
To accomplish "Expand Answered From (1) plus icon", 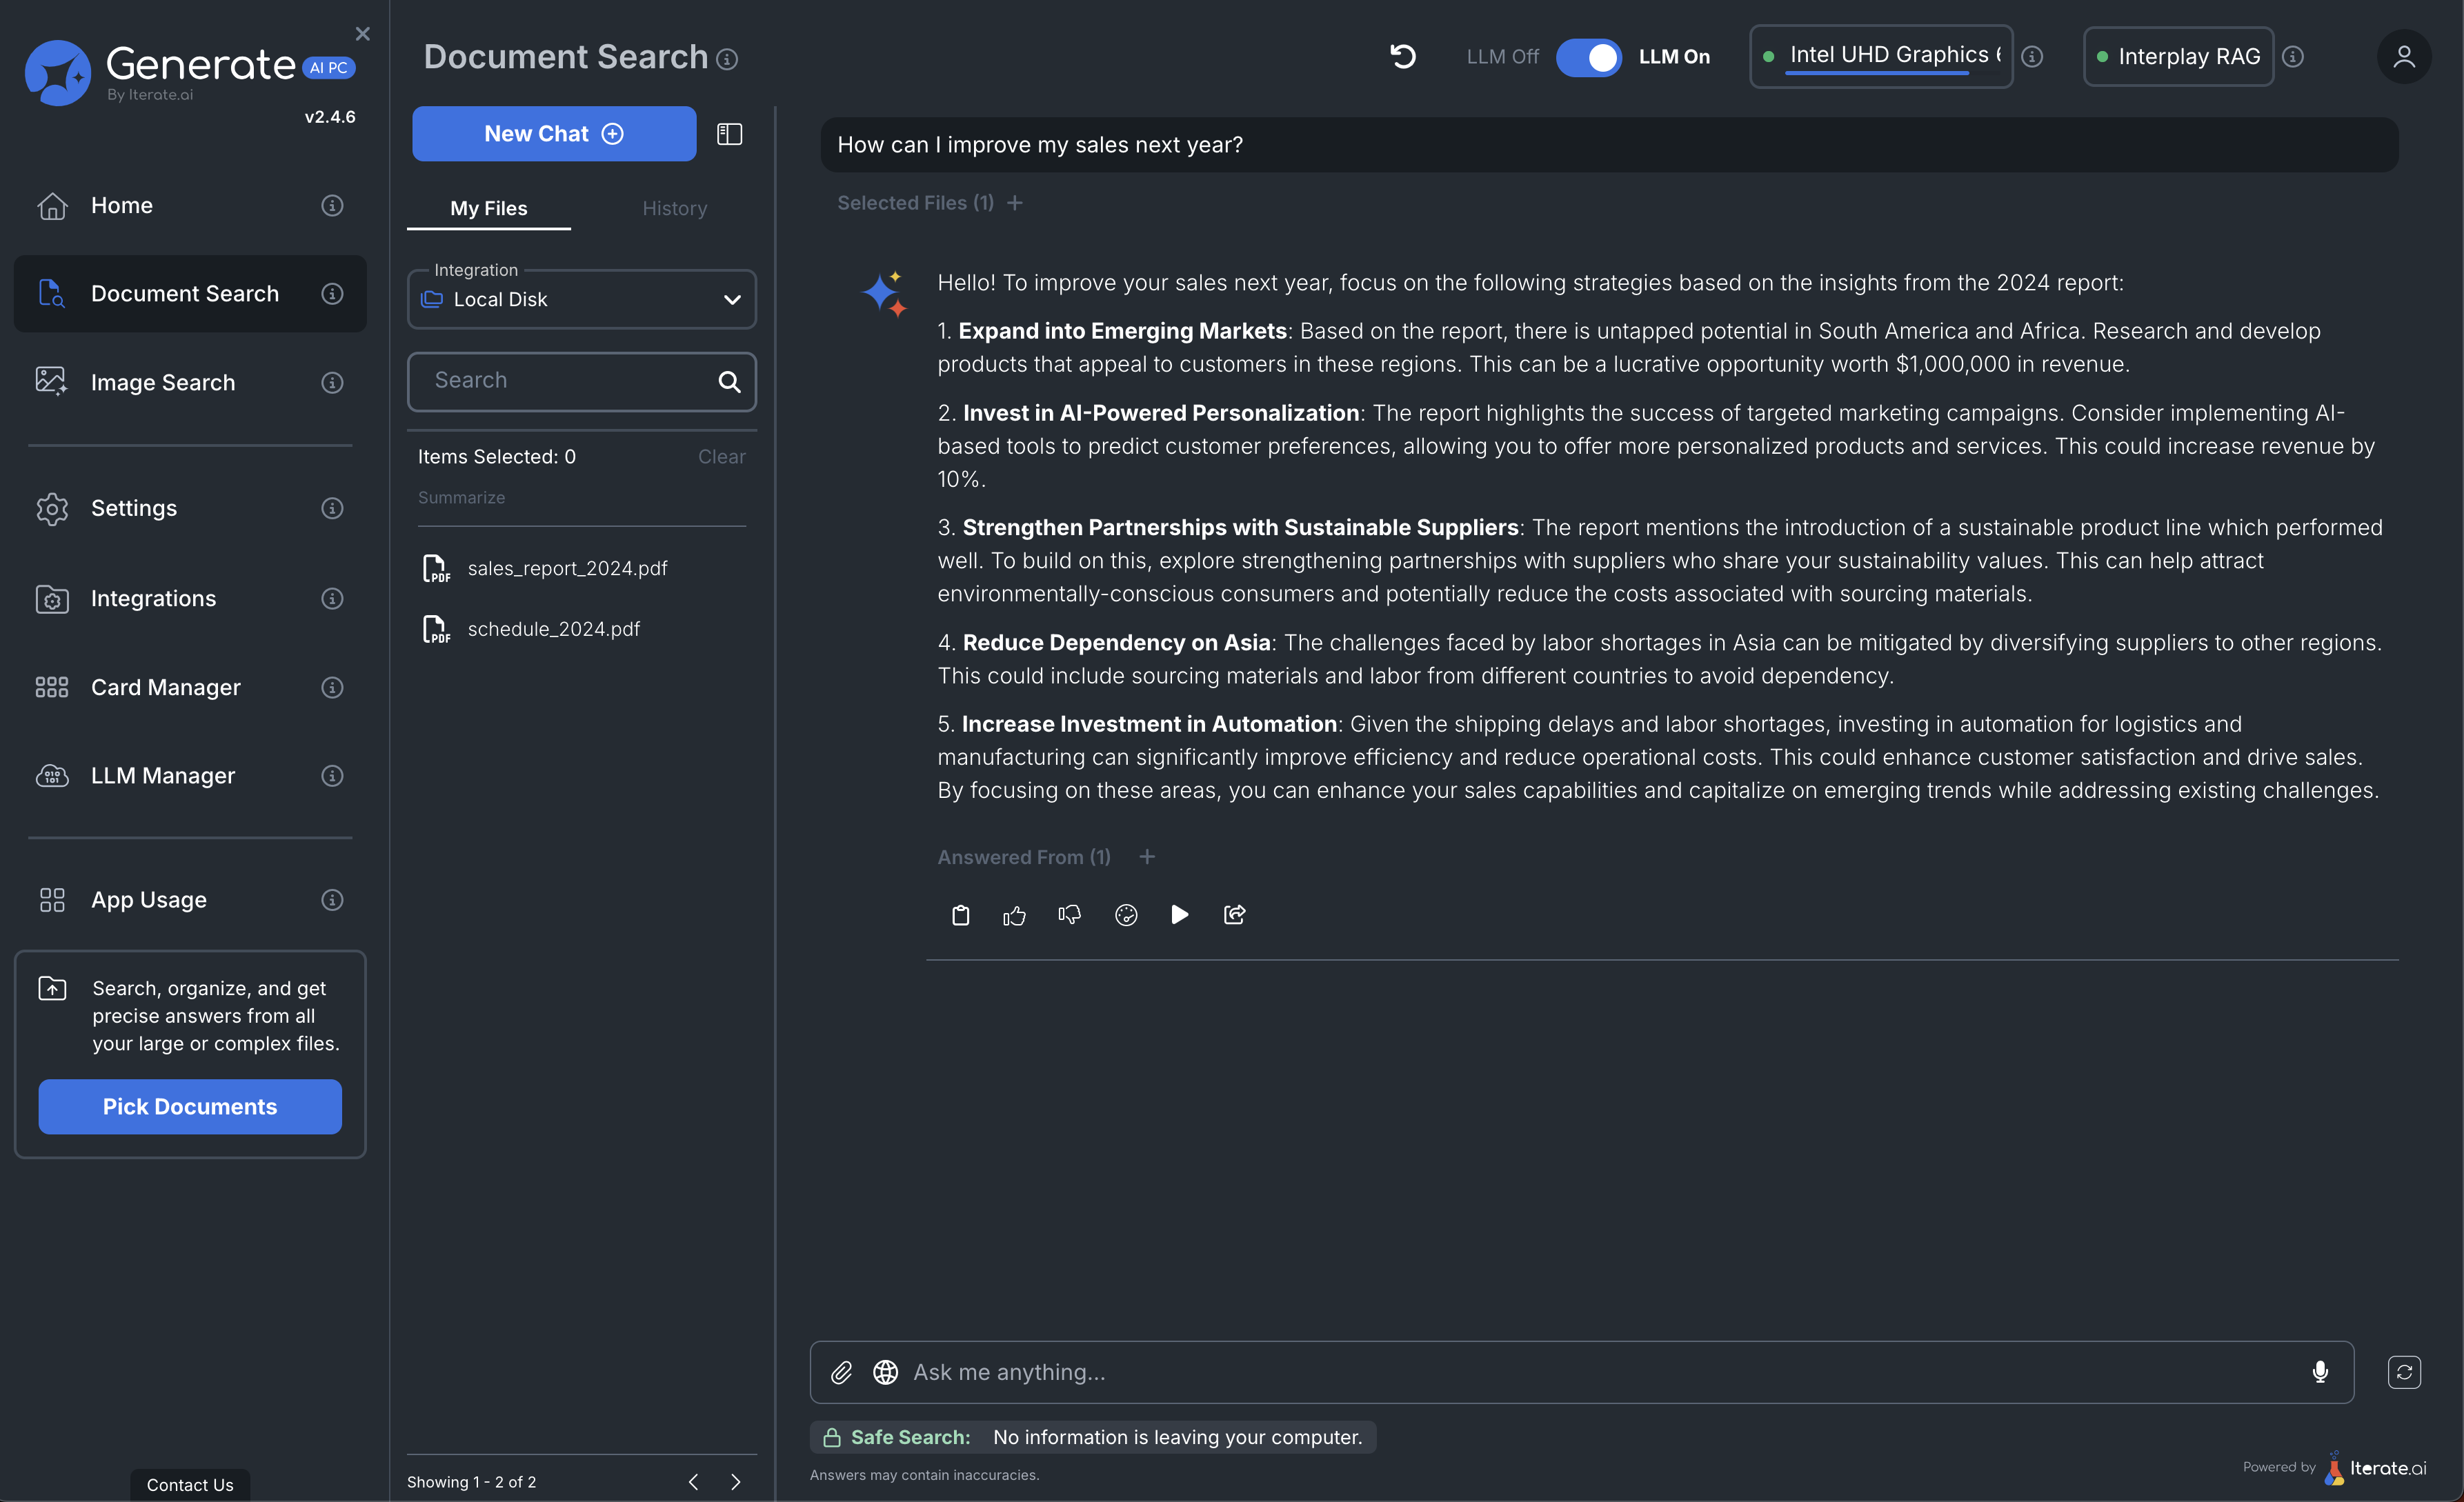I will pyautogui.click(x=1147, y=856).
